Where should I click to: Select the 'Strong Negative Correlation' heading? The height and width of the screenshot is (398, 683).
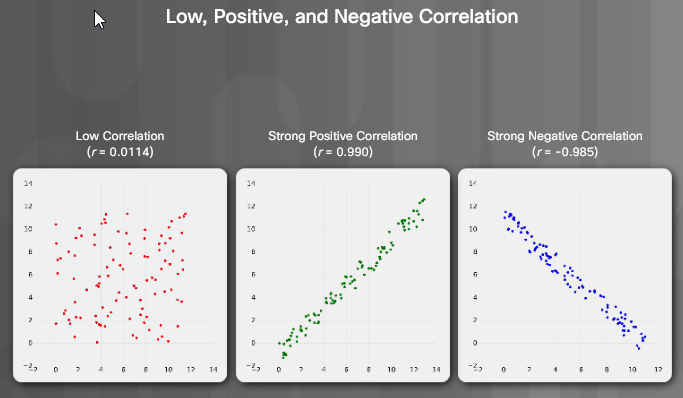tap(565, 136)
